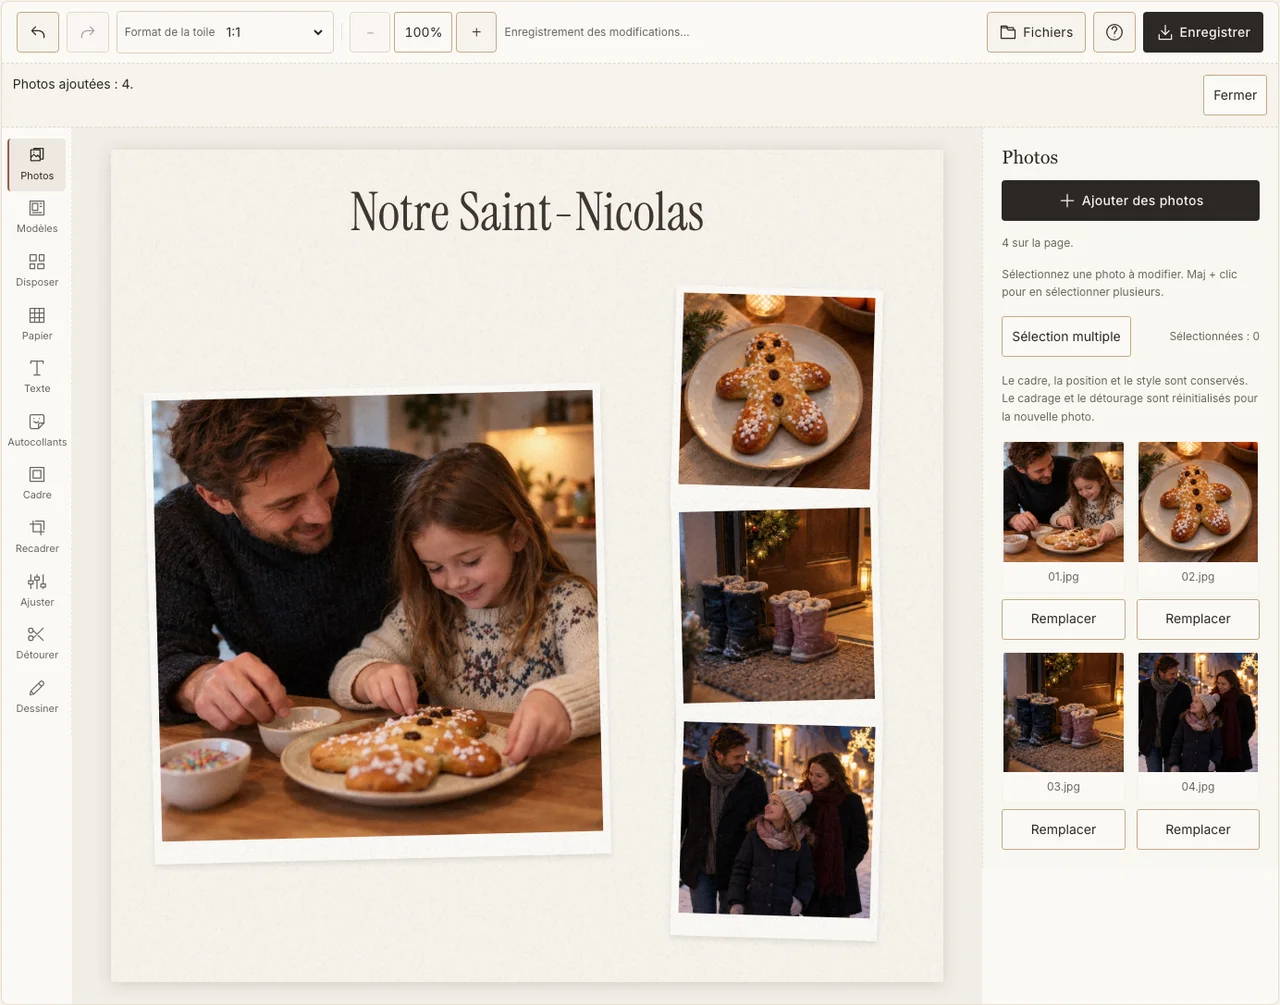Screen dimensions: 1280x1005
Task: Undo the last action
Action: tap(38, 32)
